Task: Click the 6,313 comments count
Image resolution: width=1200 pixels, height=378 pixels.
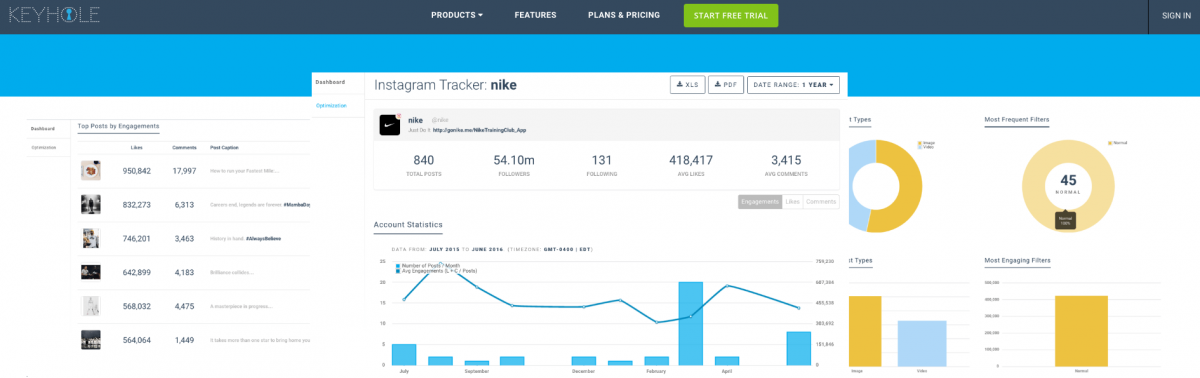Action: [184, 204]
